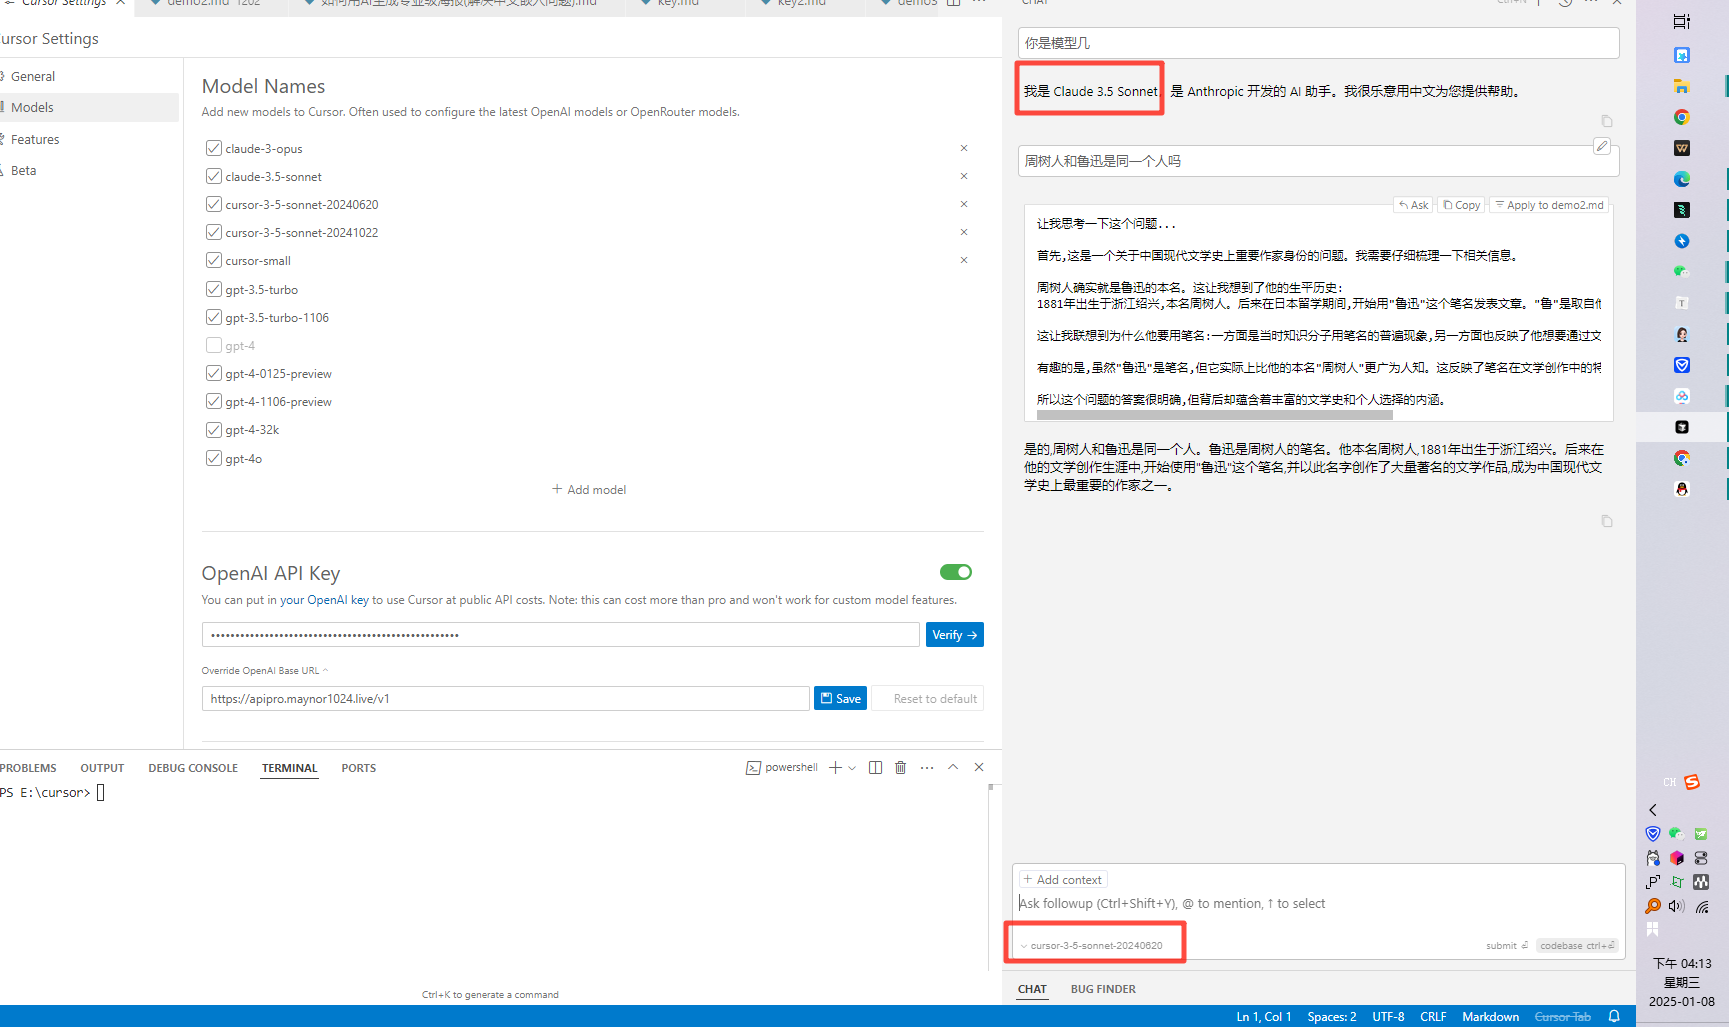The image size is (1729, 1027).
Task: Switch to the PORTS tab
Action: [359, 768]
